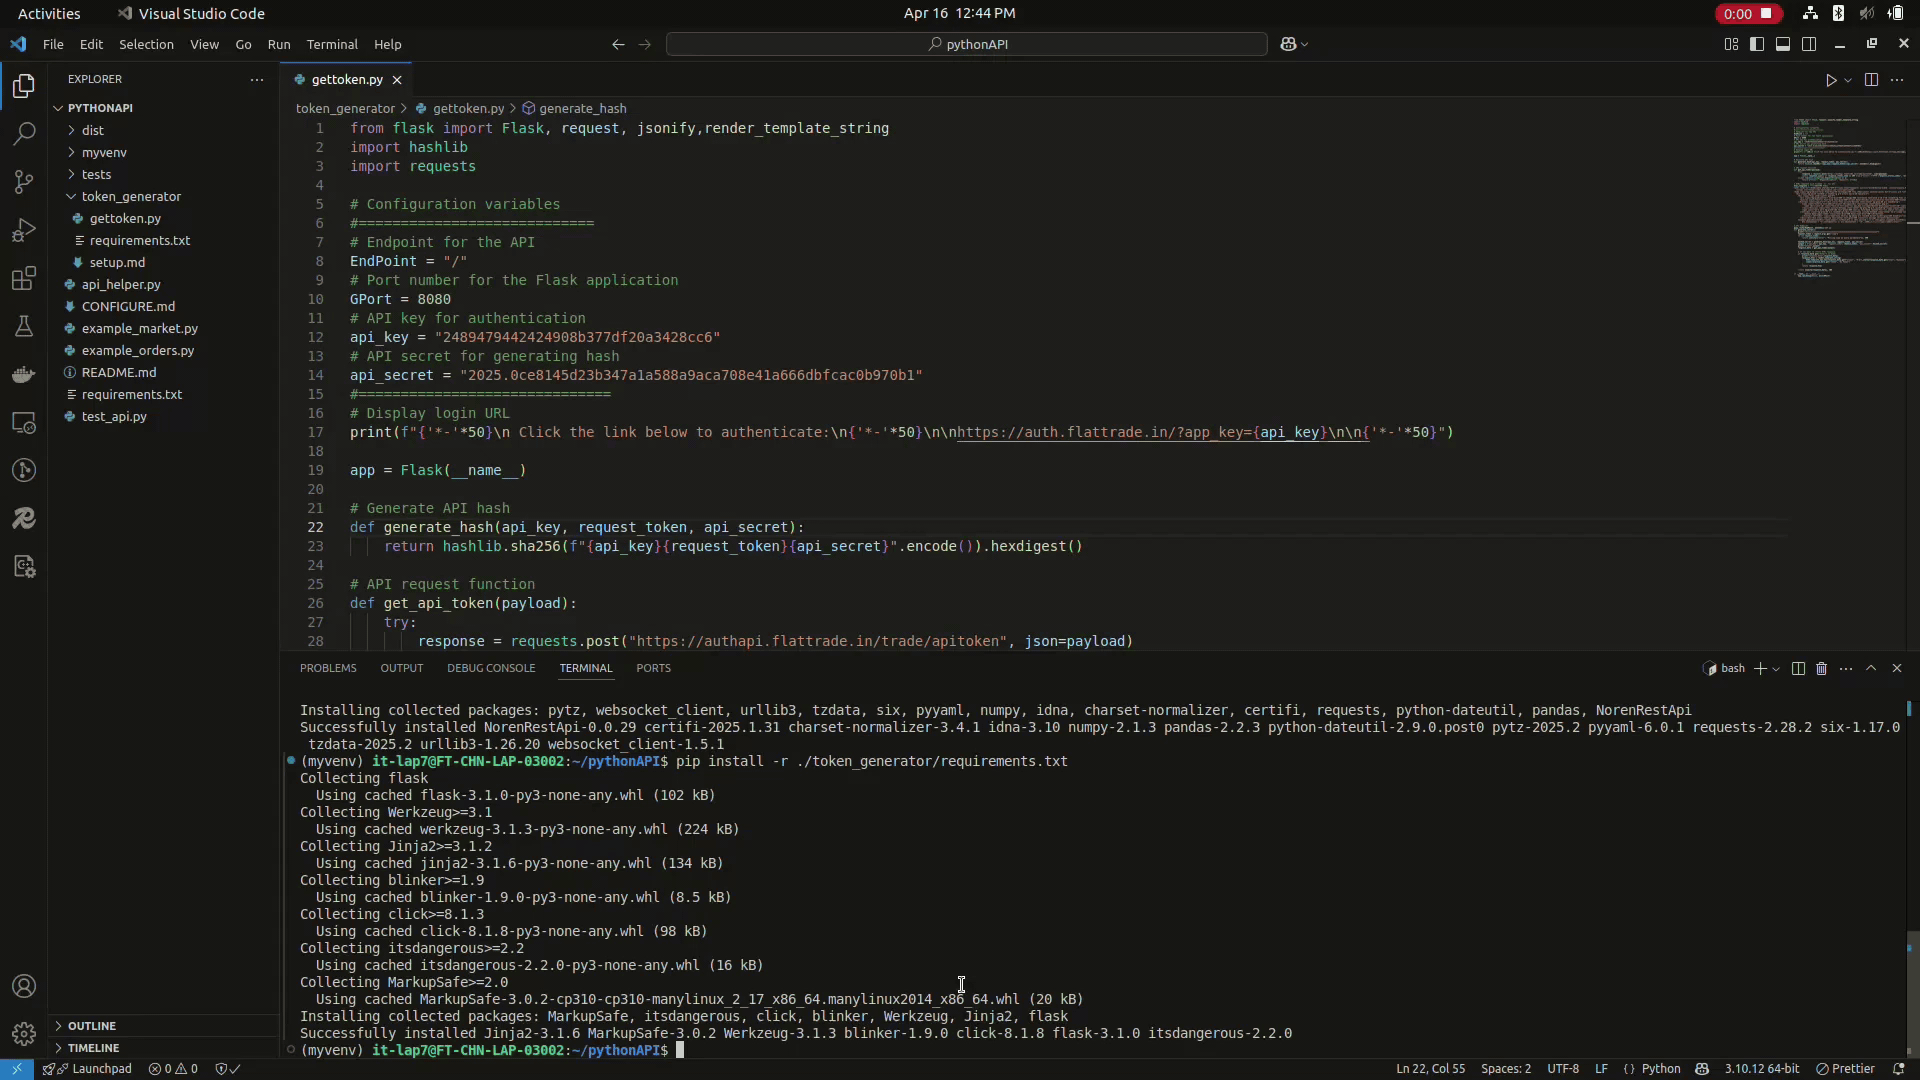Screen dimensions: 1920x1080
Task: Open setup.md in the explorer
Action: (x=117, y=262)
